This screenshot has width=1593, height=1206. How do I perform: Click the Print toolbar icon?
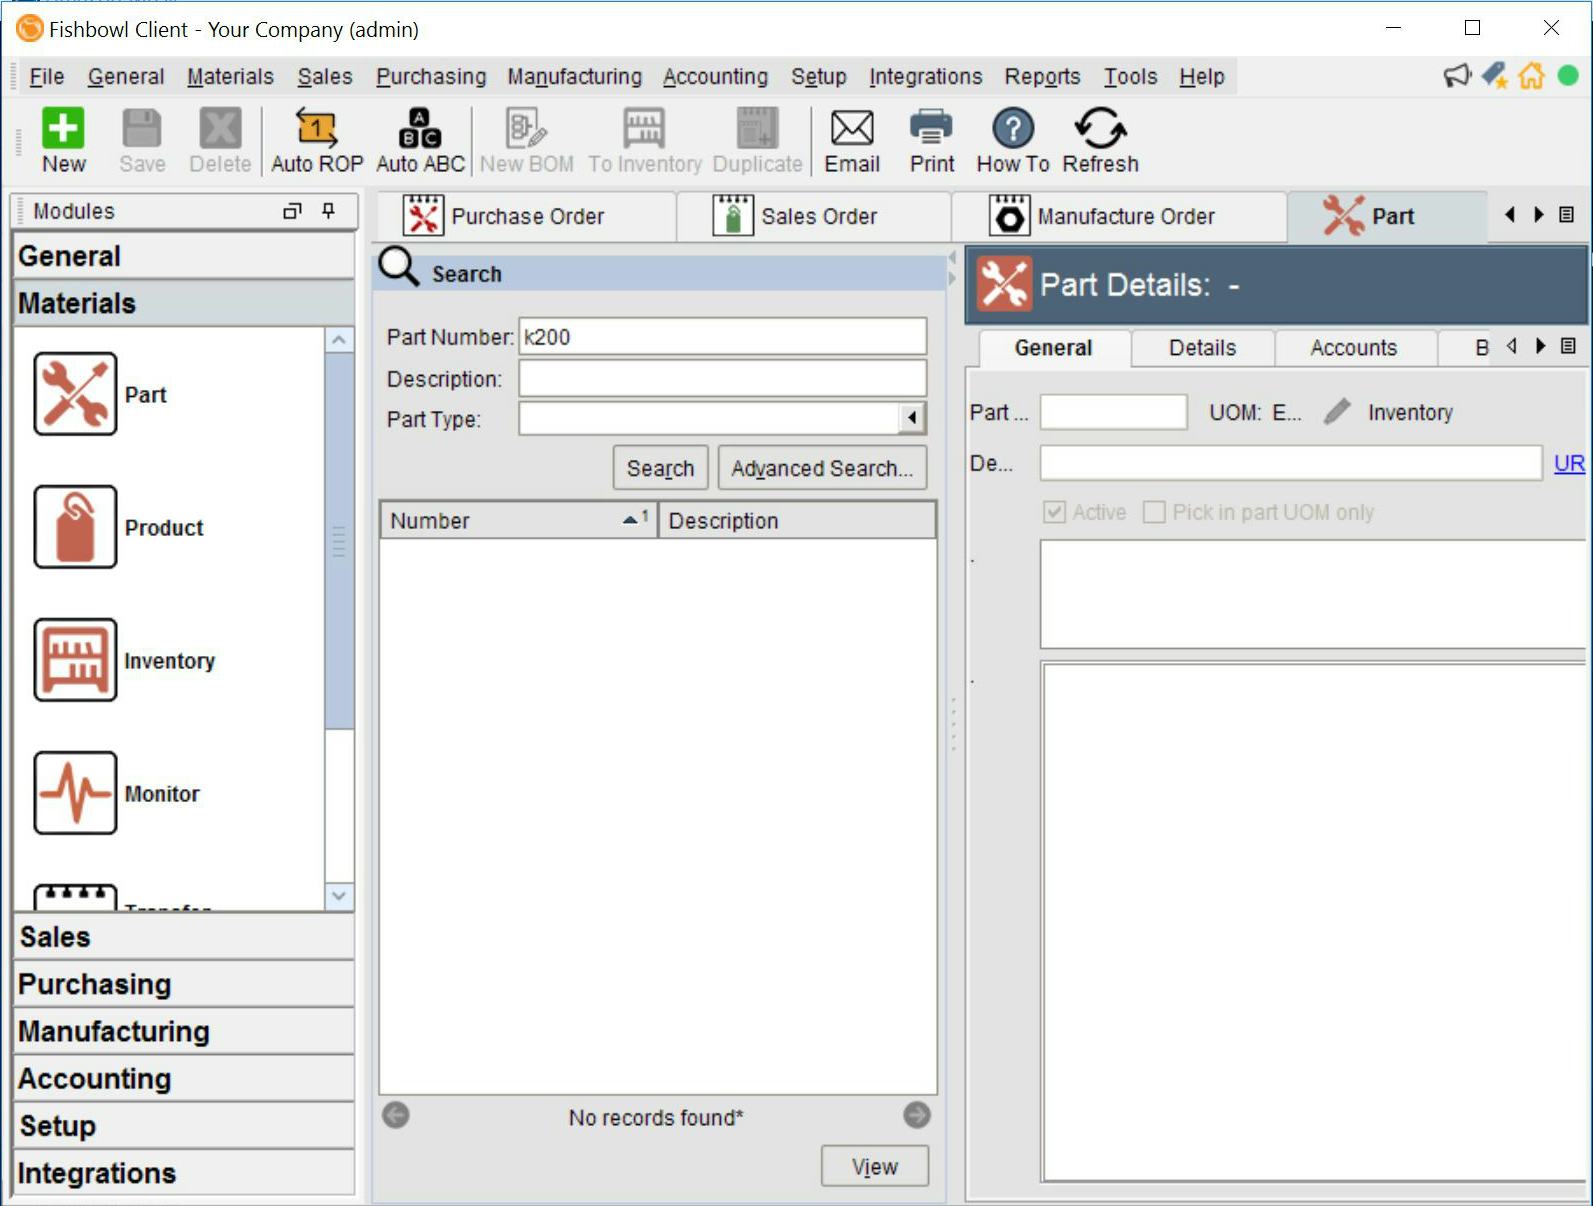point(932,140)
